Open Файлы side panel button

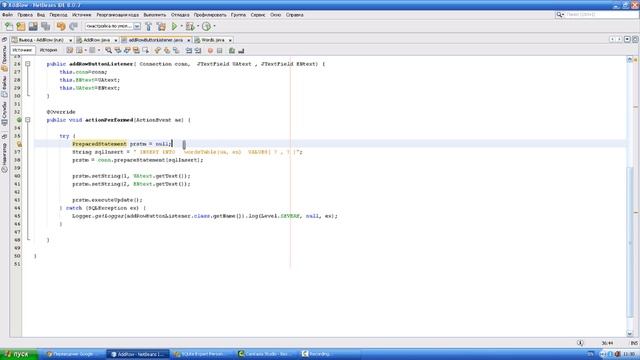click(x=4, y=87)
